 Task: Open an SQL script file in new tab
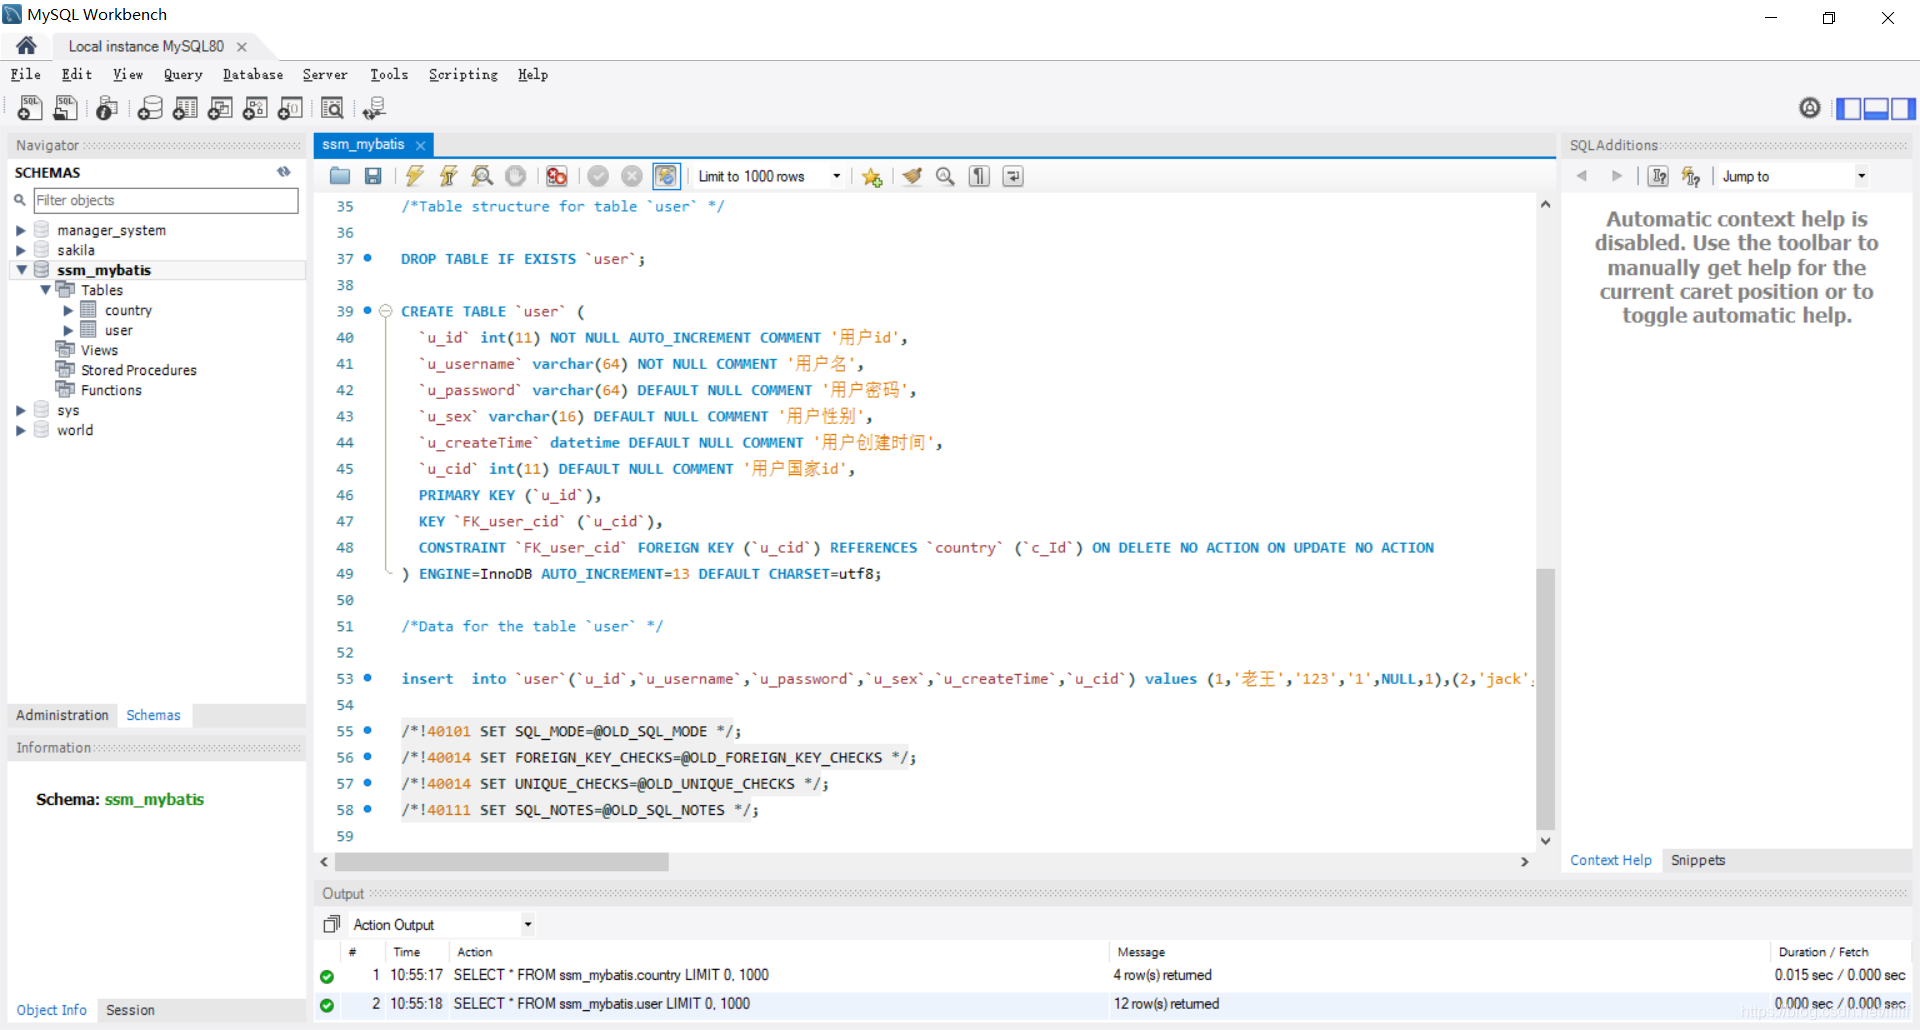point(66,108)
